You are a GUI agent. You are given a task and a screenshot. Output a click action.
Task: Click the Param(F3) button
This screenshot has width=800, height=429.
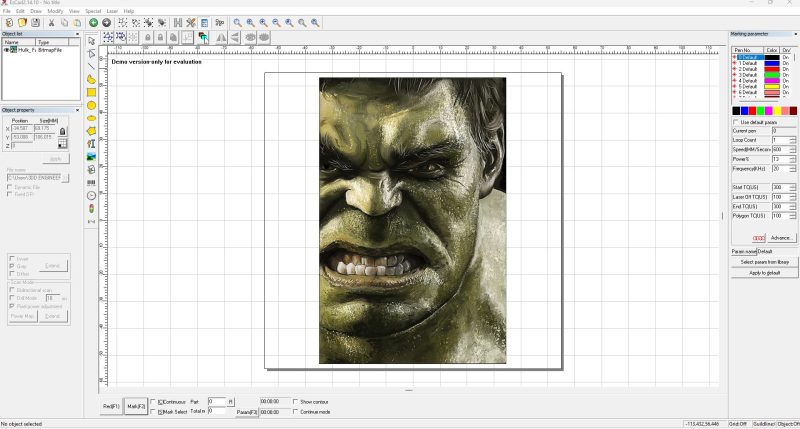(247, 412)
